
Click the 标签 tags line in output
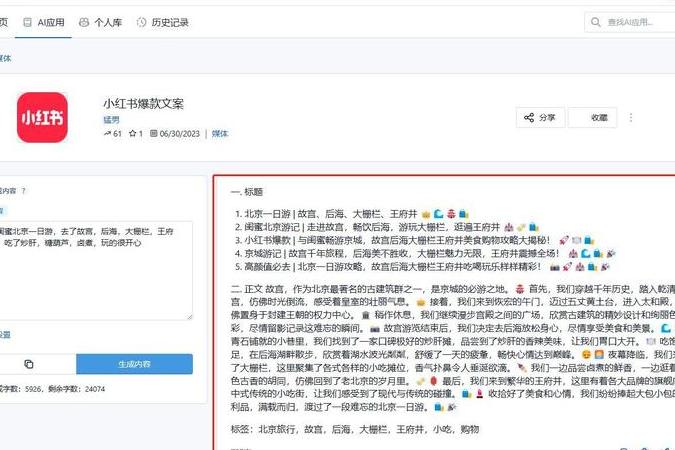tap(355, 429)
